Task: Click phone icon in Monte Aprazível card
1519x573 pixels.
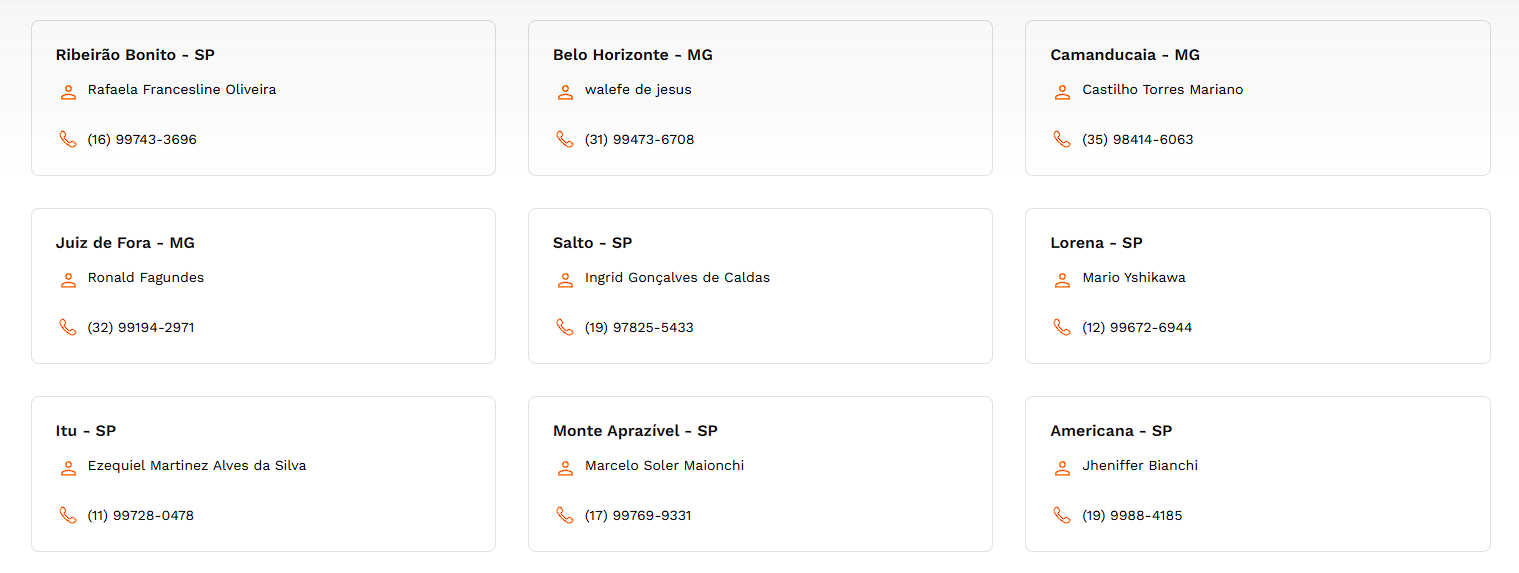Action: click(565, 515)
